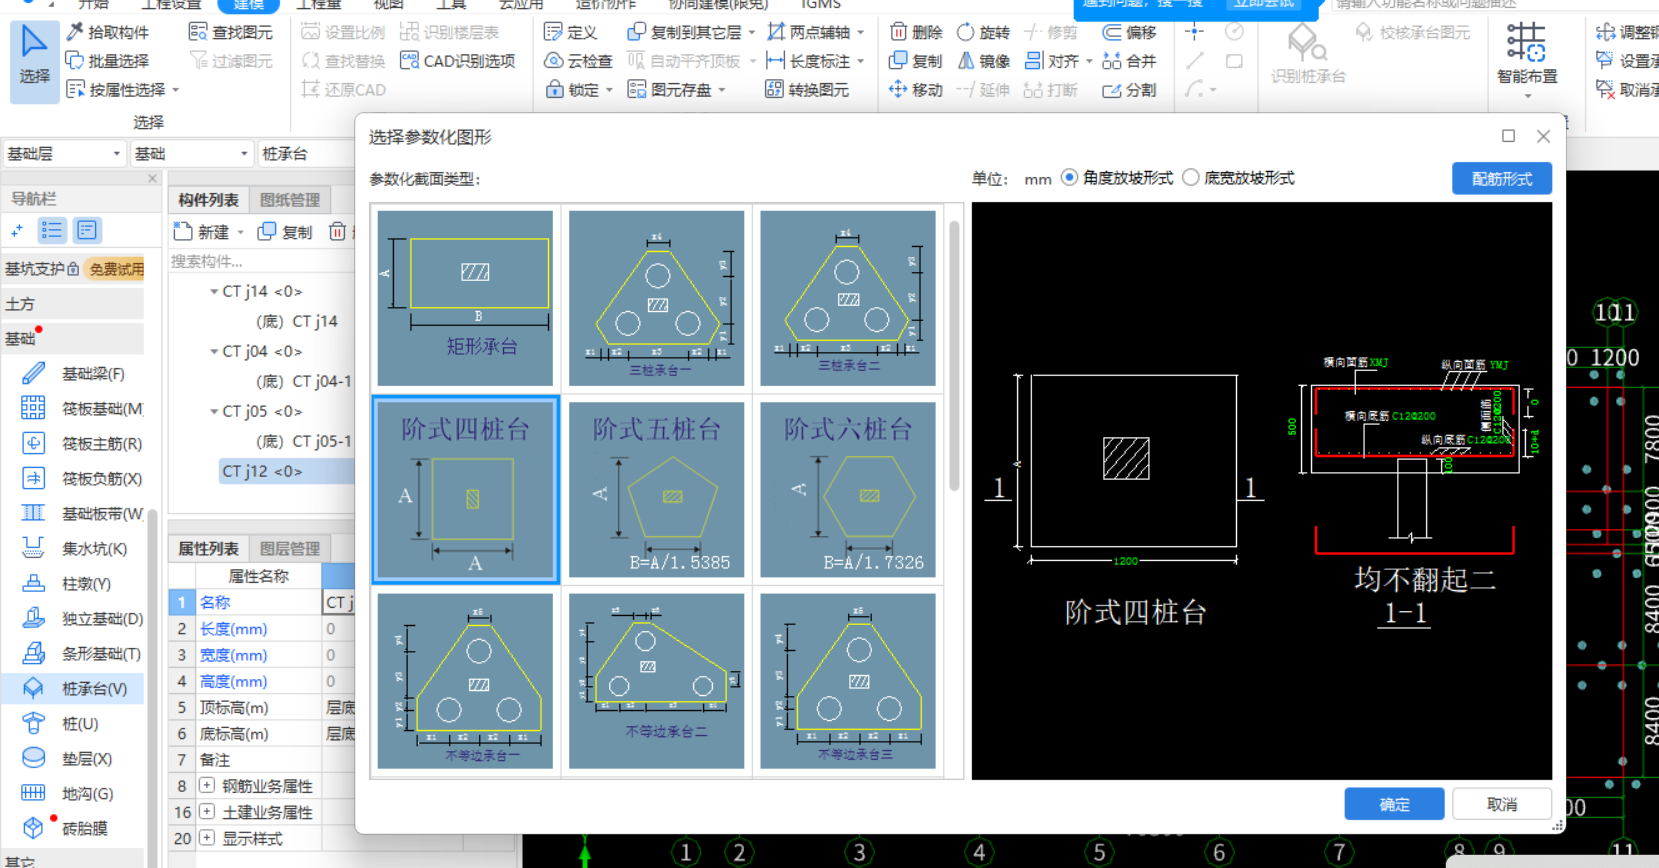Viewport: 1659px width, 868px height.
Task: Select CT j12 component in list
Action: click(x=287, y=471)
